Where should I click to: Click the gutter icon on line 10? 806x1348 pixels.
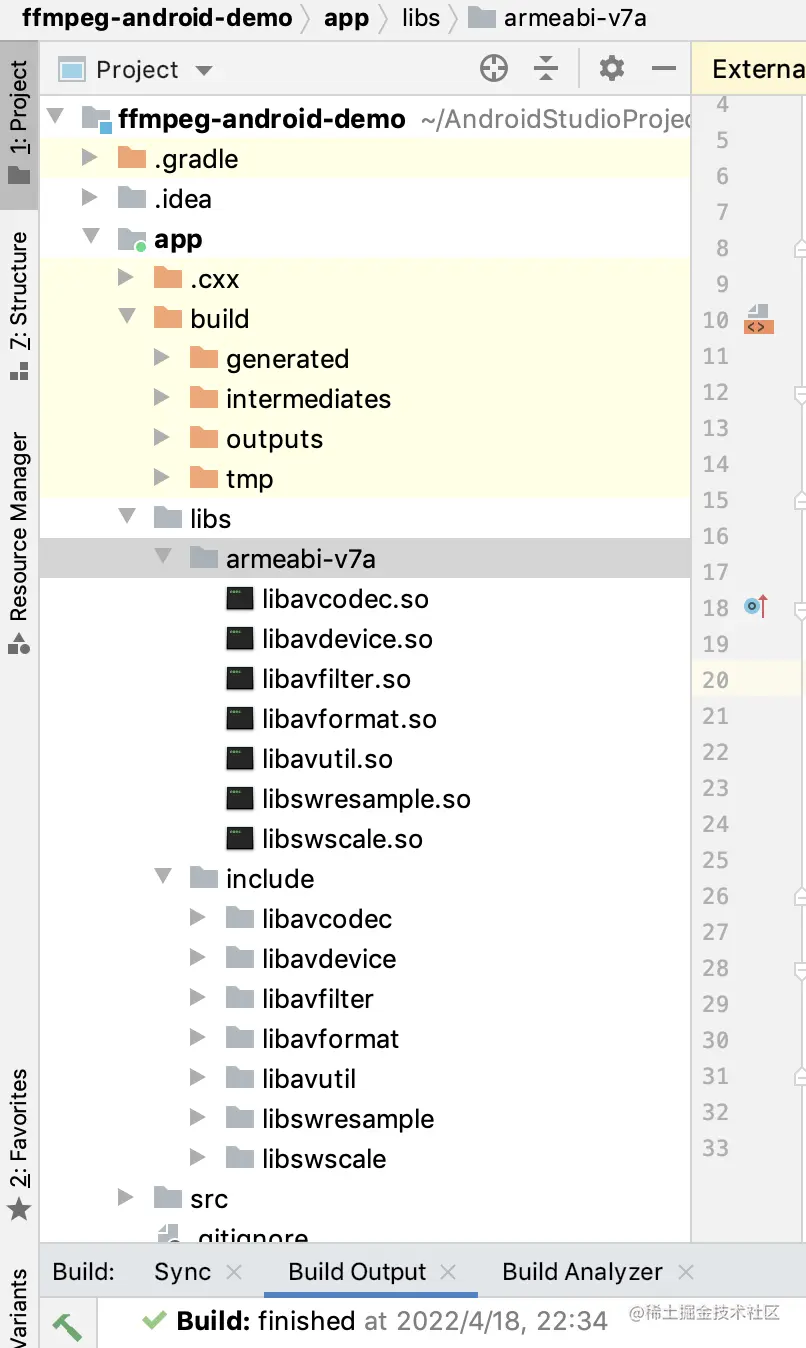758,320
